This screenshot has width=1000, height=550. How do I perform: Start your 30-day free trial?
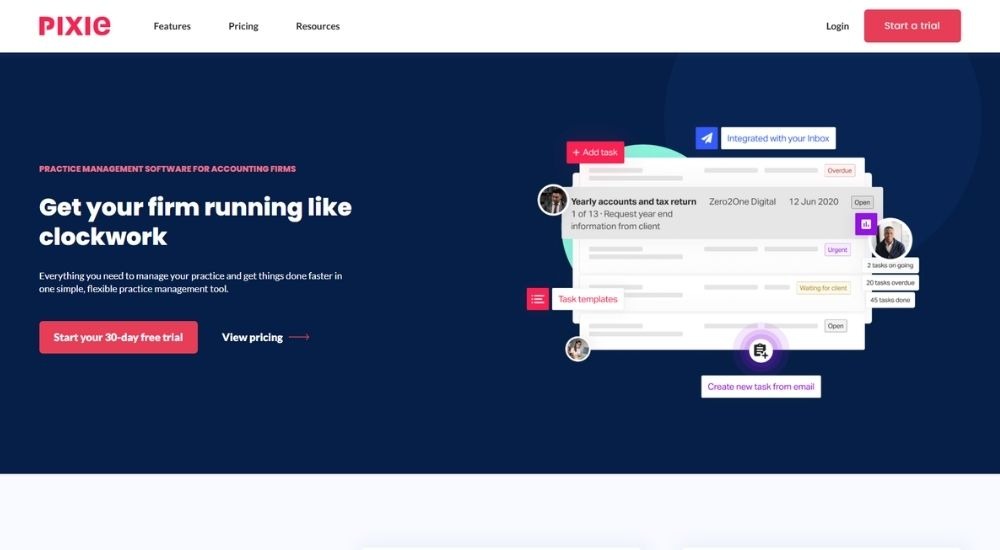(118, 337)
